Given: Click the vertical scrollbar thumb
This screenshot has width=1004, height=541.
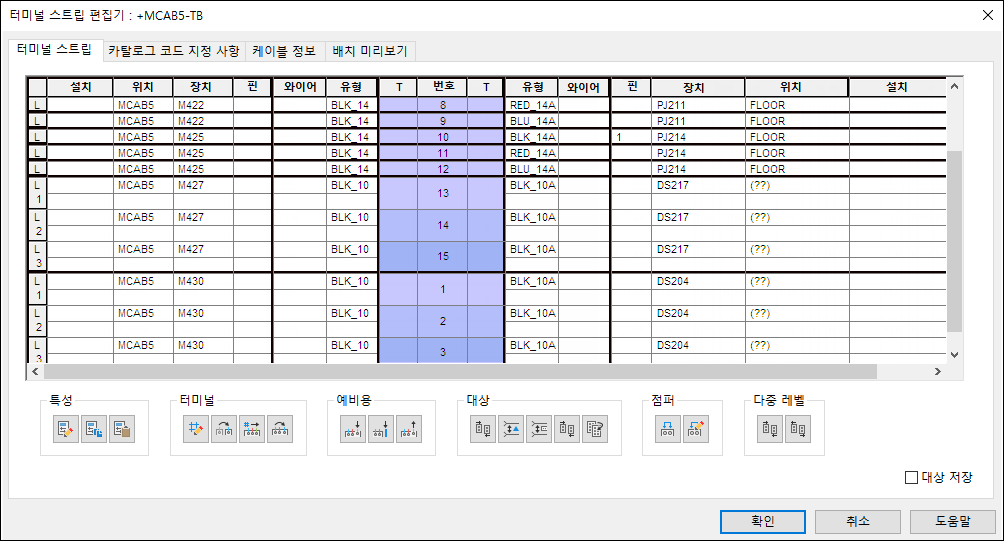Looking at the screenshot, I should (x=954, y=241).
